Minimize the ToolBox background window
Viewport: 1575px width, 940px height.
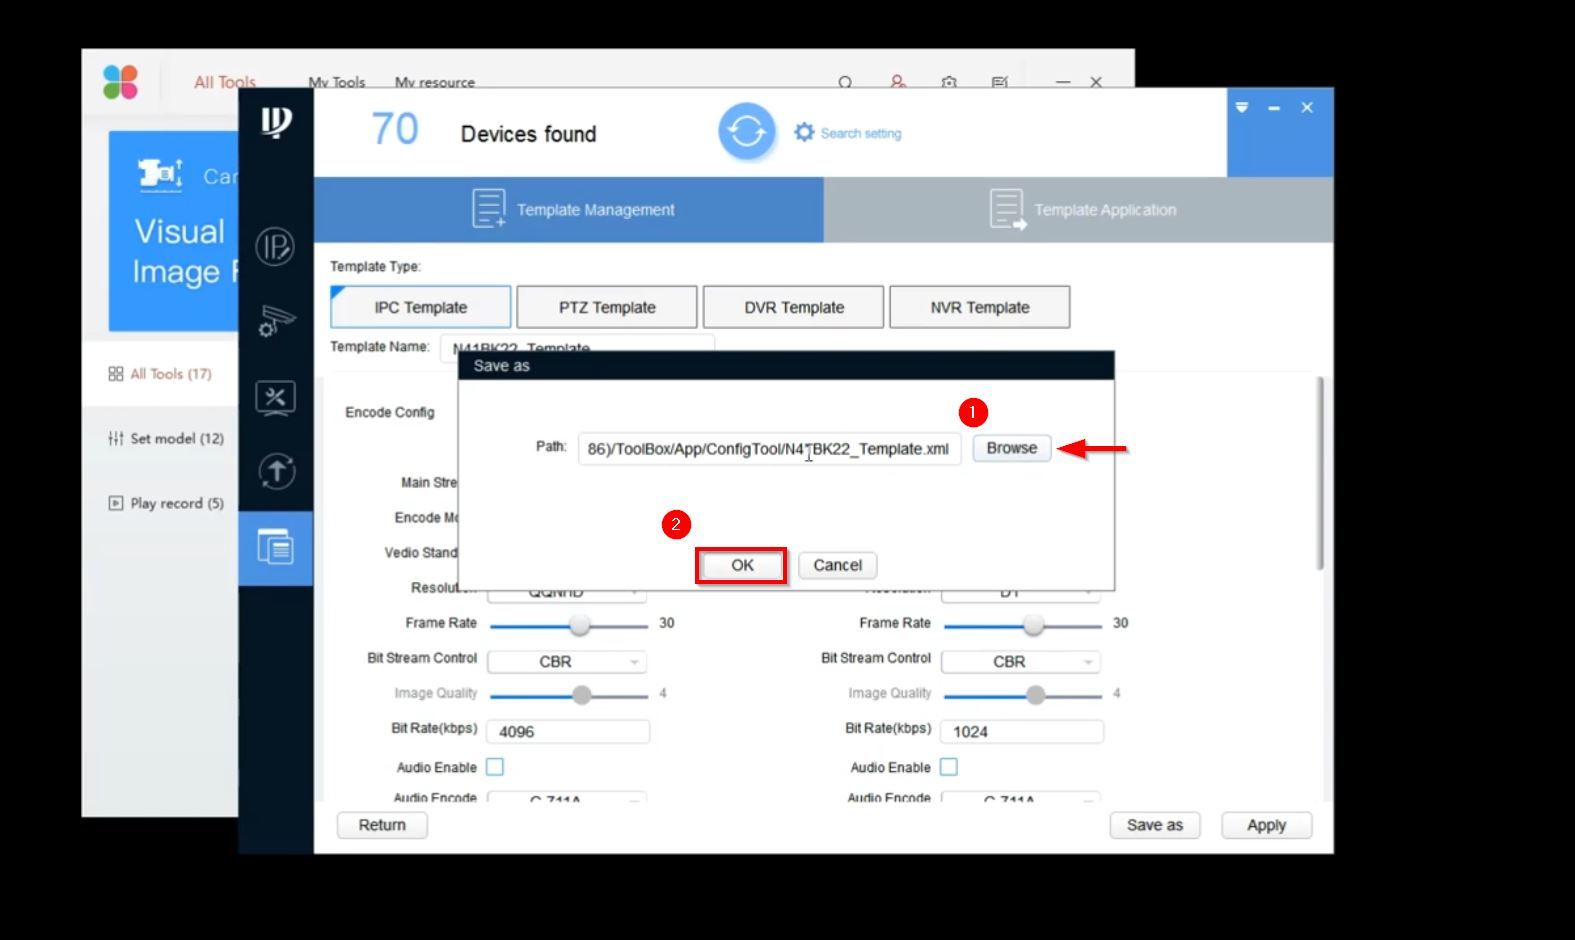1063,82
